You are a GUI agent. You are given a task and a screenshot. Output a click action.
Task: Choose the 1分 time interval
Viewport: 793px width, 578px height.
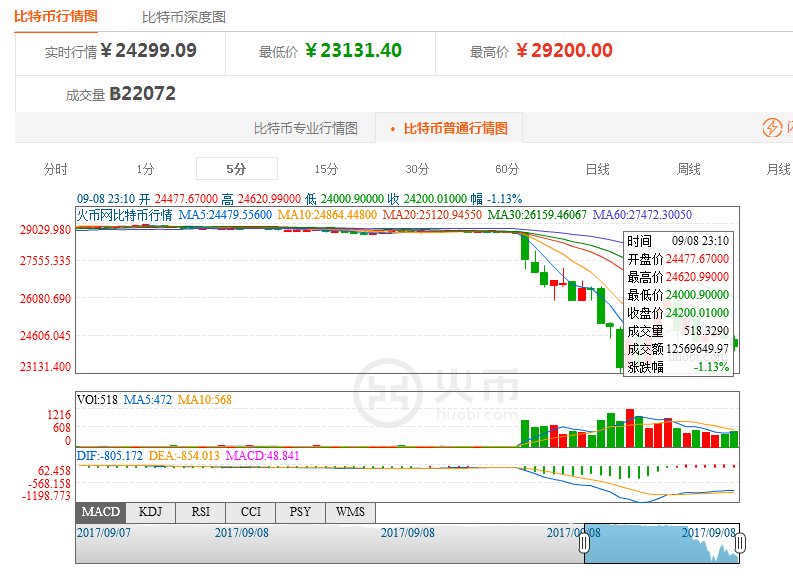(146, 169)
